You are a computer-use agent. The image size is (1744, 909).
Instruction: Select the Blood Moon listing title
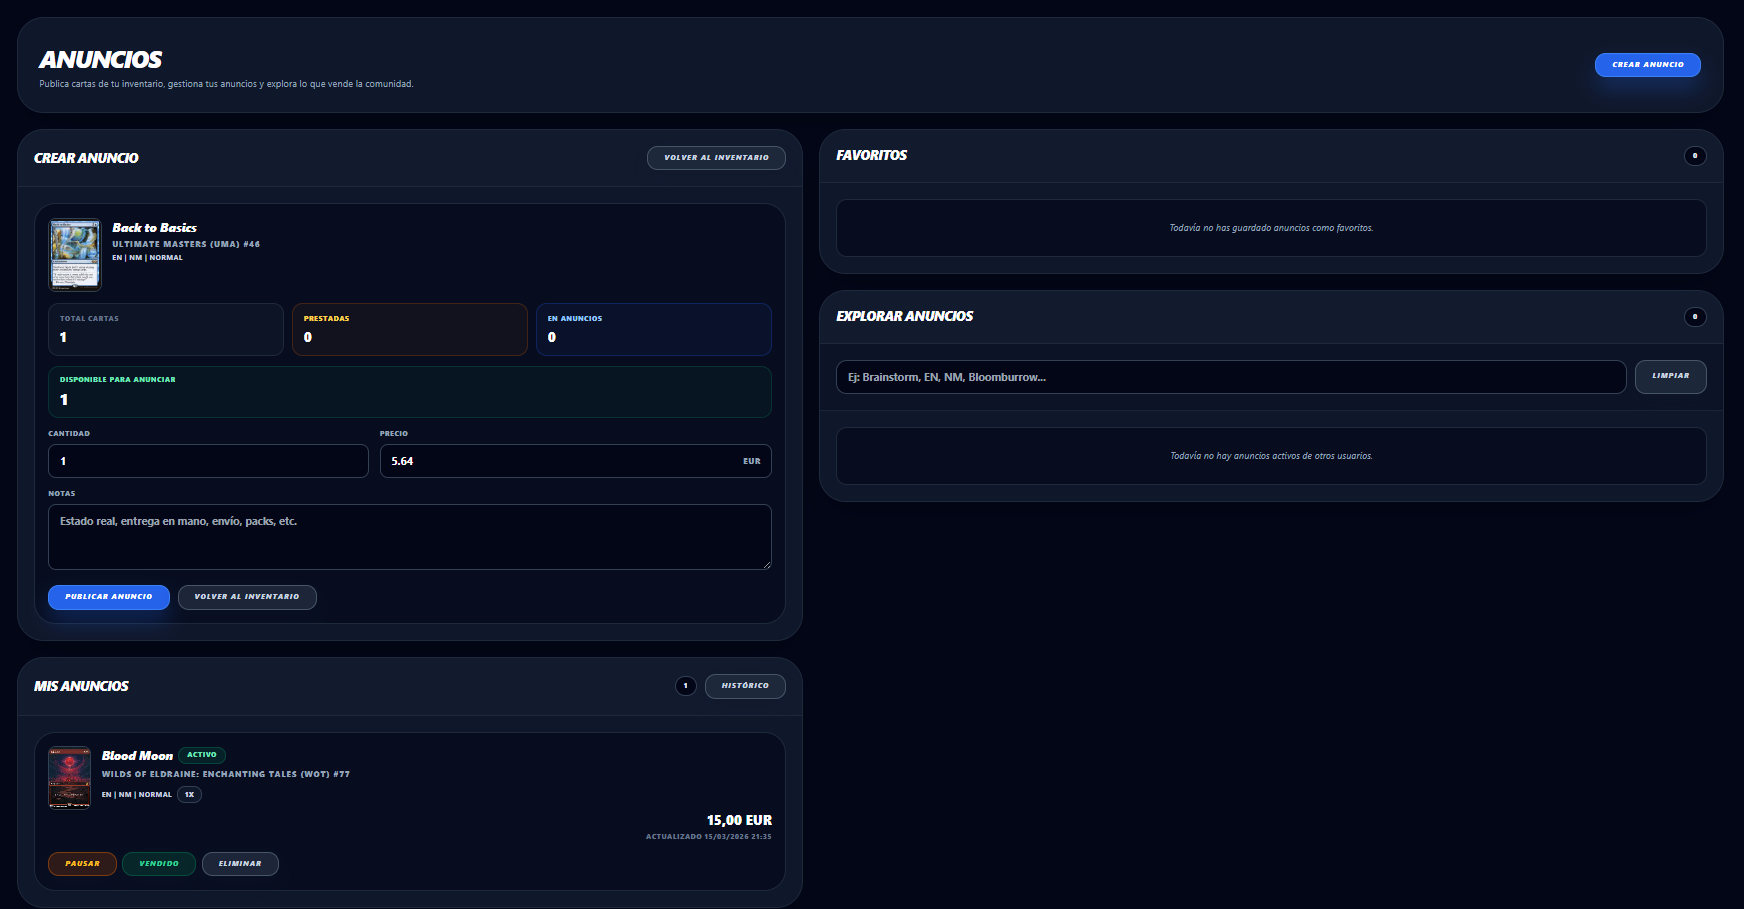click(137, 756)
